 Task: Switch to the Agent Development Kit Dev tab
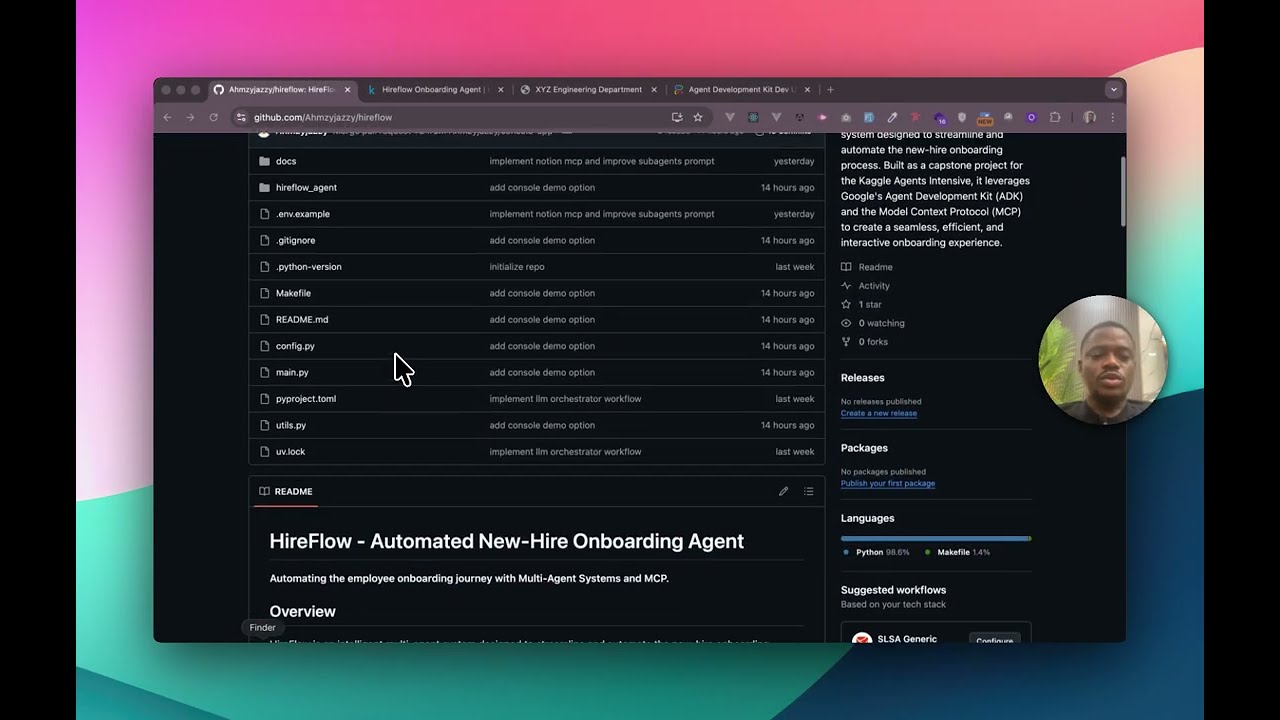[741, 89]
